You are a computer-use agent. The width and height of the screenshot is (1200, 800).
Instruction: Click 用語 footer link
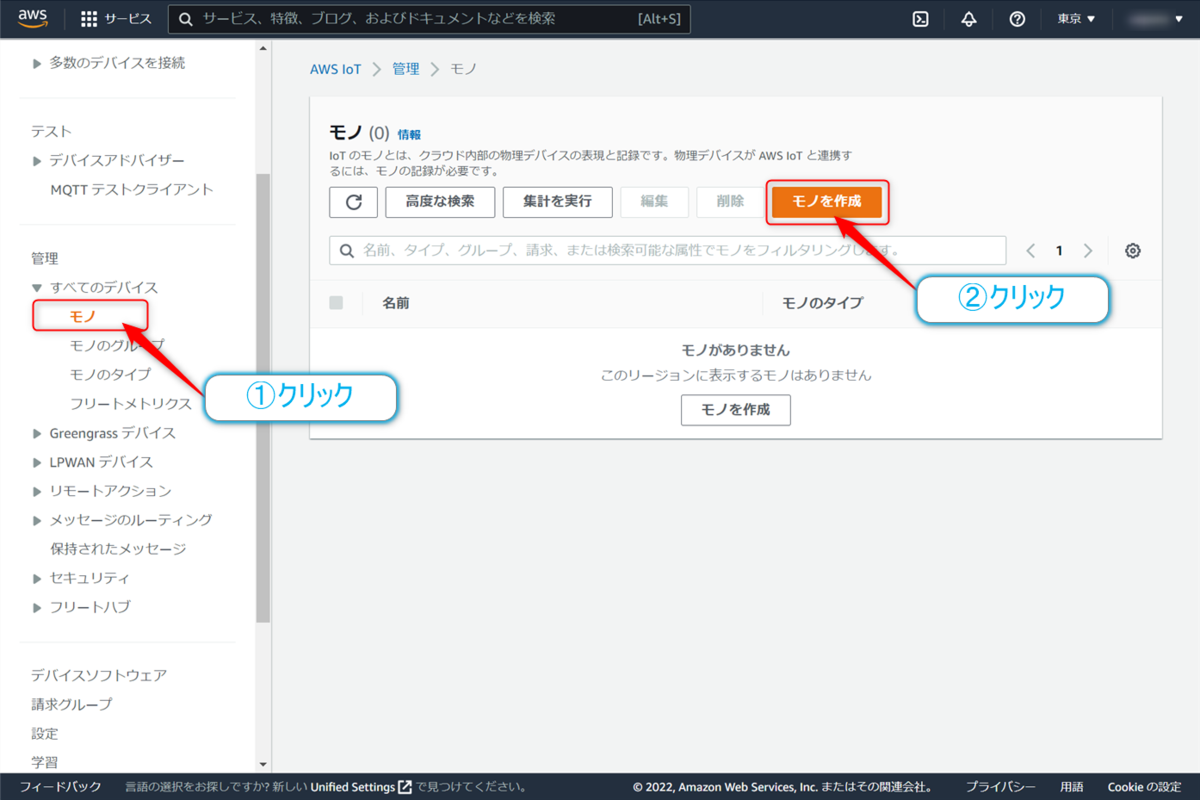coord(1072,787)
